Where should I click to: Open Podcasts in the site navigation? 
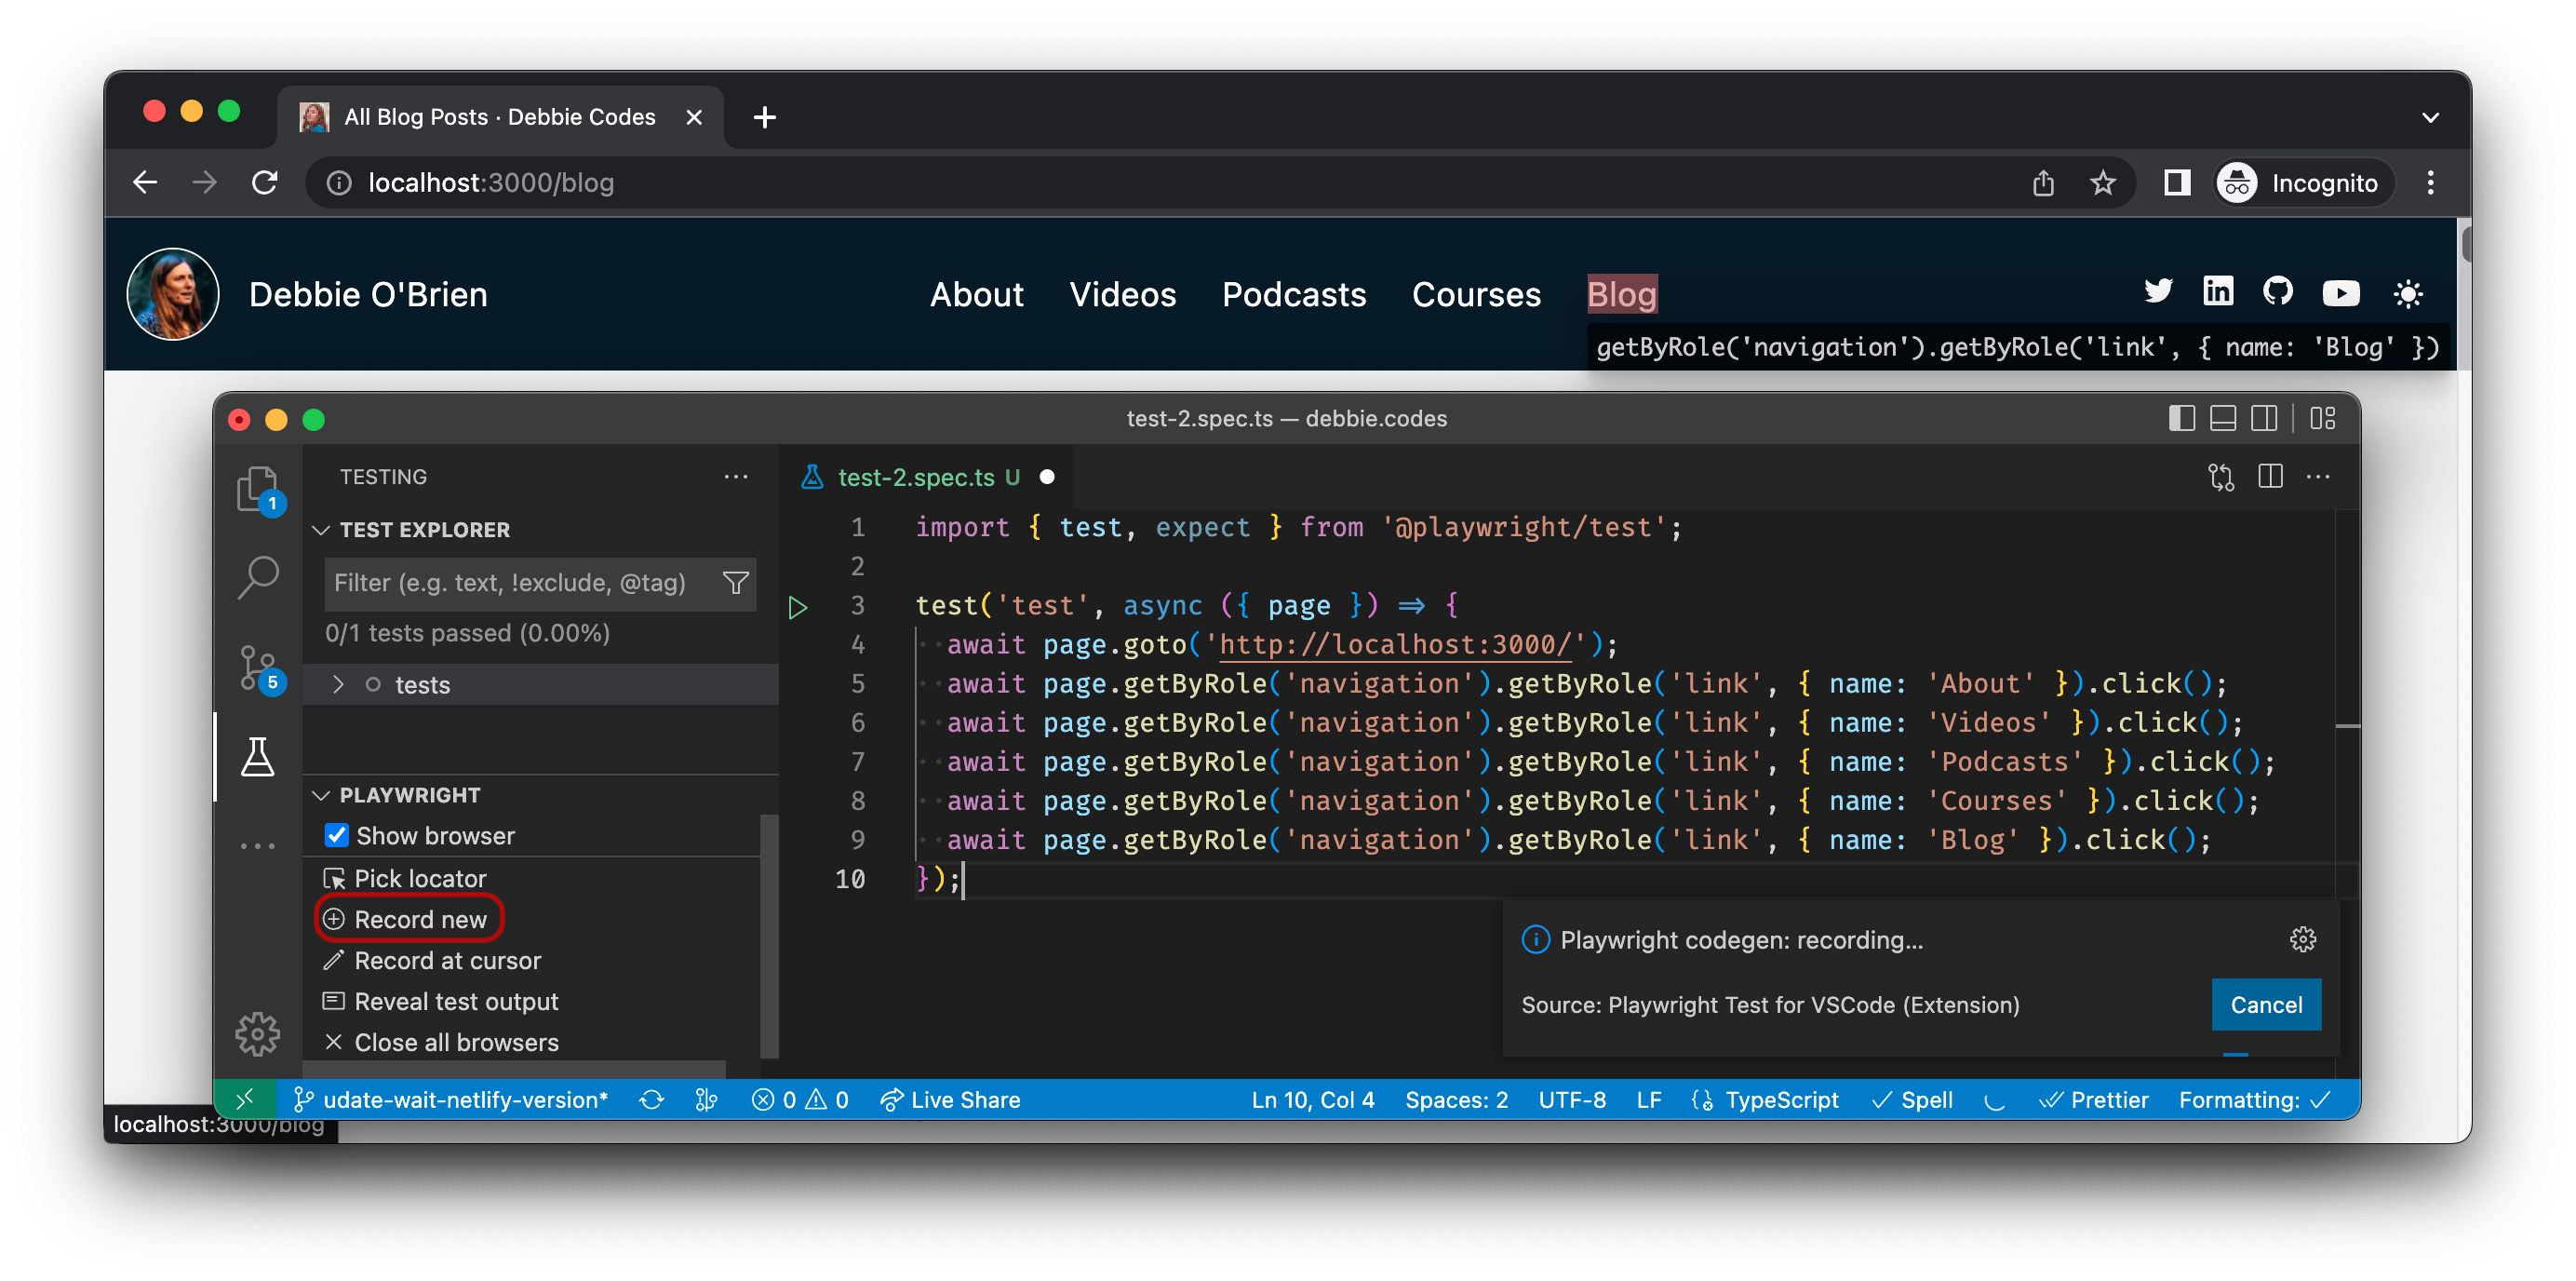pyautogui.click(x=1293, y=294)
